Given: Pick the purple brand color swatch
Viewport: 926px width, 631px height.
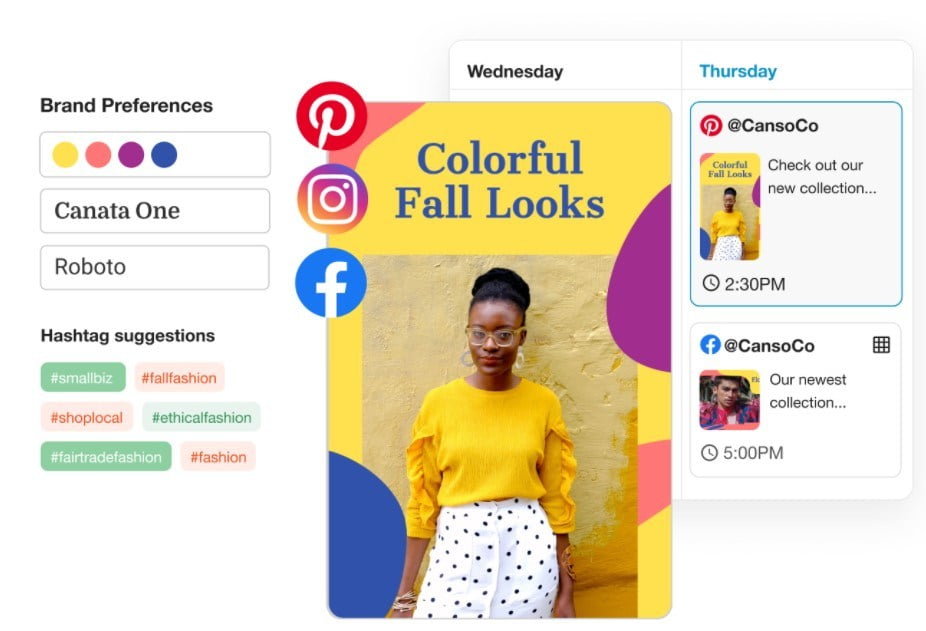Looking at the screenshot, I should tap(131, 155).
